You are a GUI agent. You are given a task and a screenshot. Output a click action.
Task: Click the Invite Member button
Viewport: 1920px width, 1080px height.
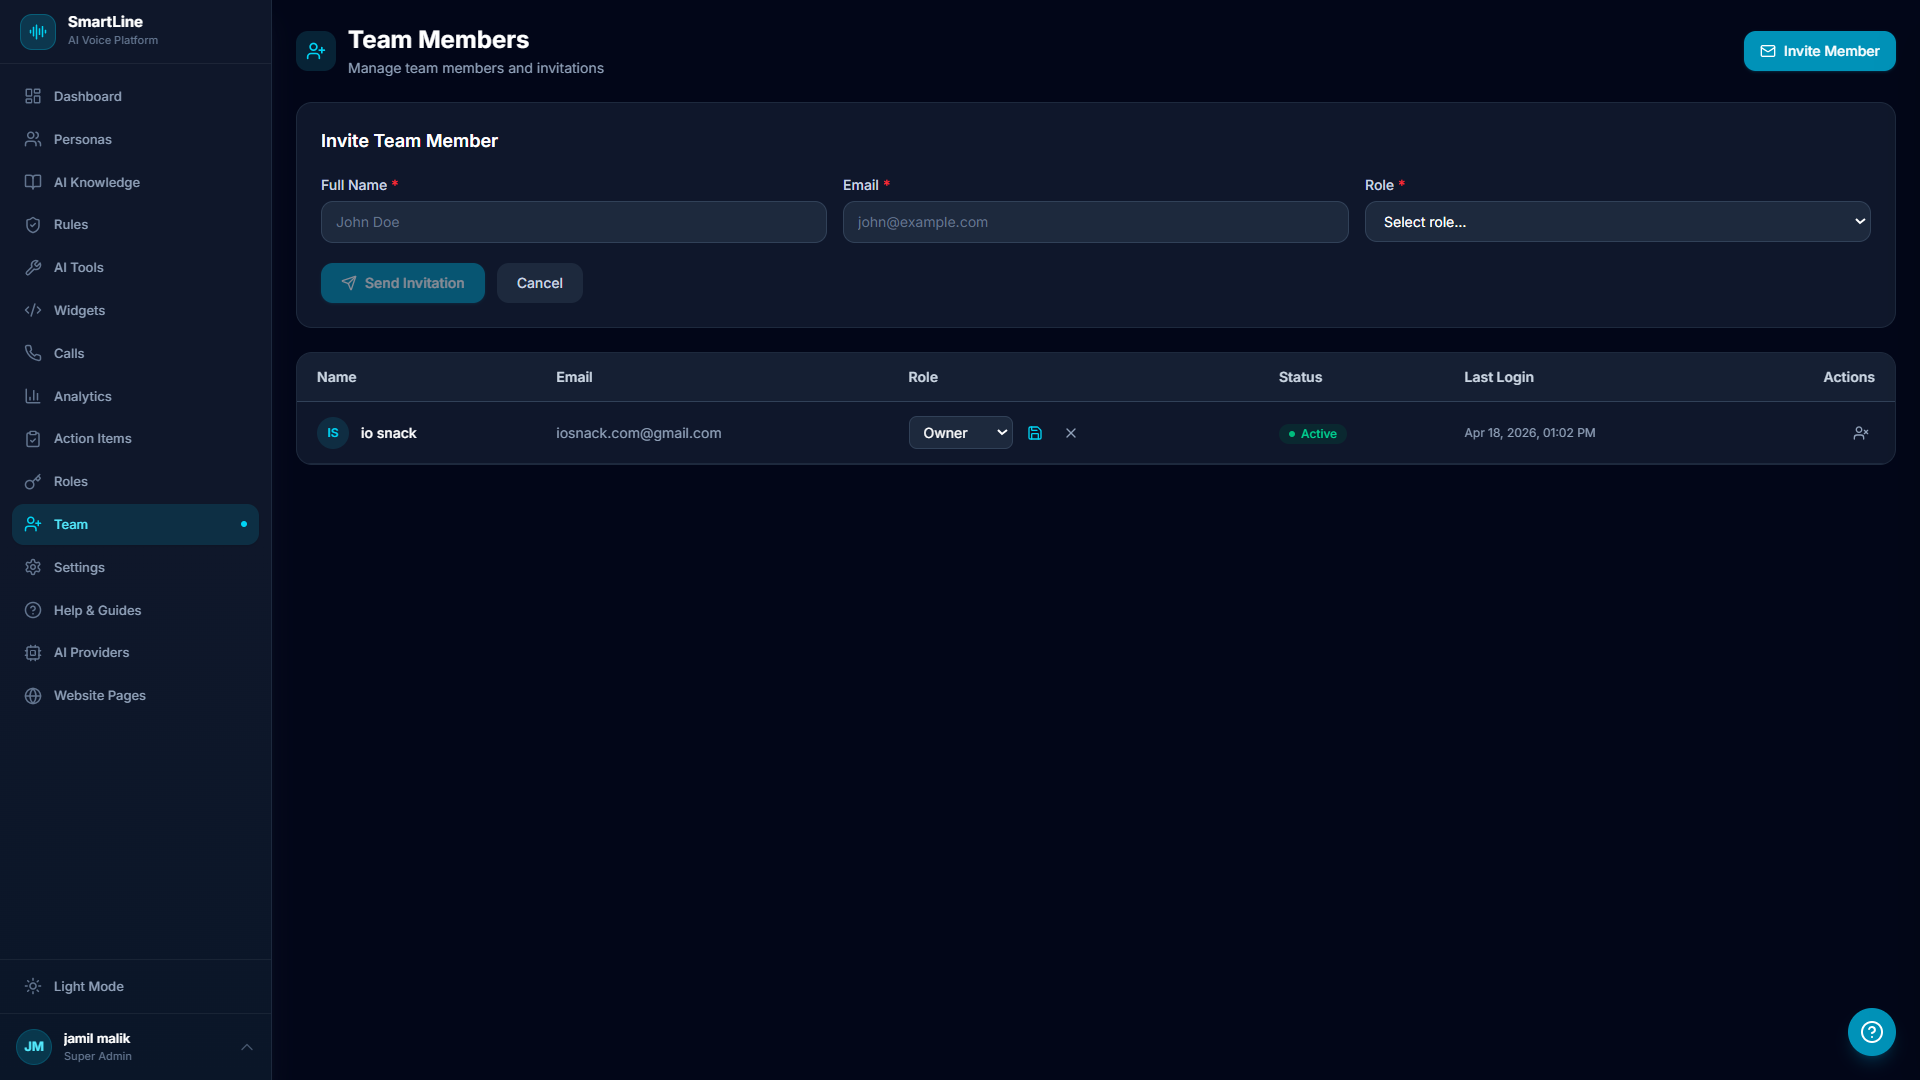click(1819, 50)
